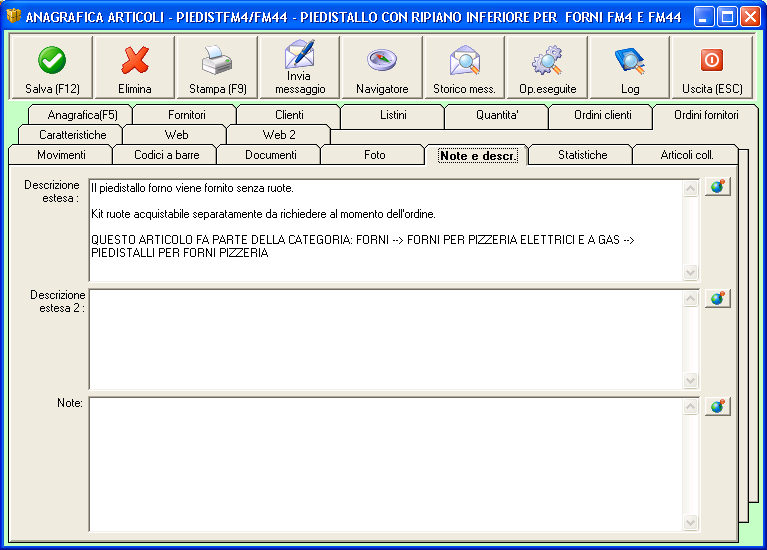Open the Navigatore compass button

(x=382, y=68)
